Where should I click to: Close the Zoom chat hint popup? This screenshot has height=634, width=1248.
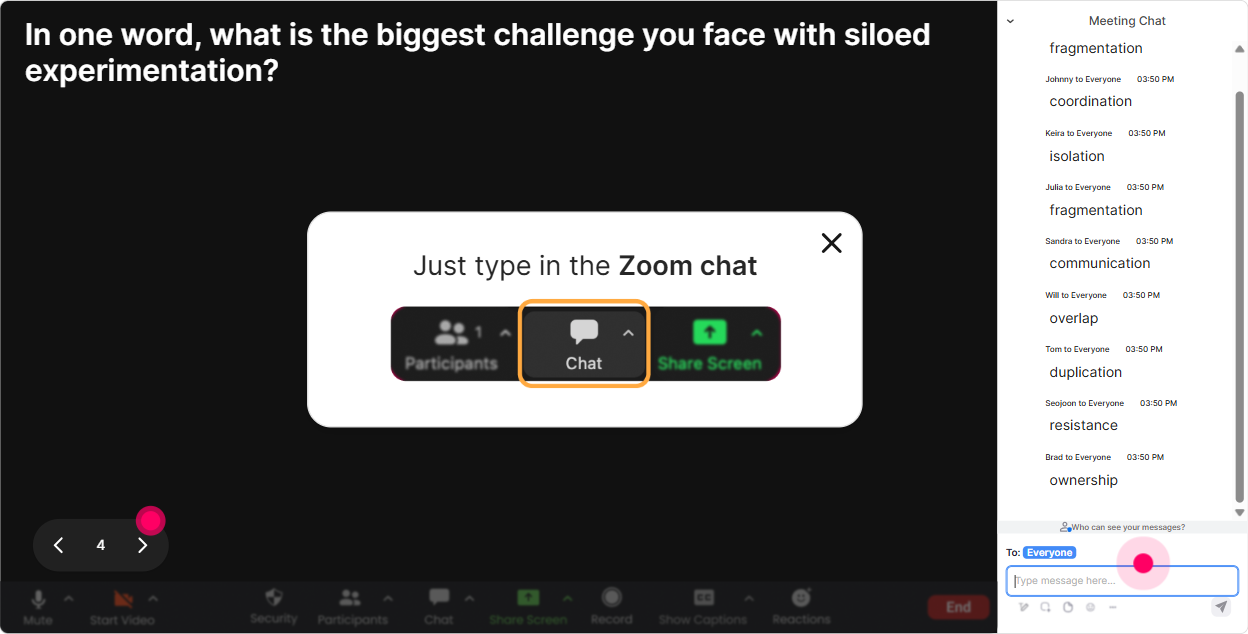click(x=831, y=243)
